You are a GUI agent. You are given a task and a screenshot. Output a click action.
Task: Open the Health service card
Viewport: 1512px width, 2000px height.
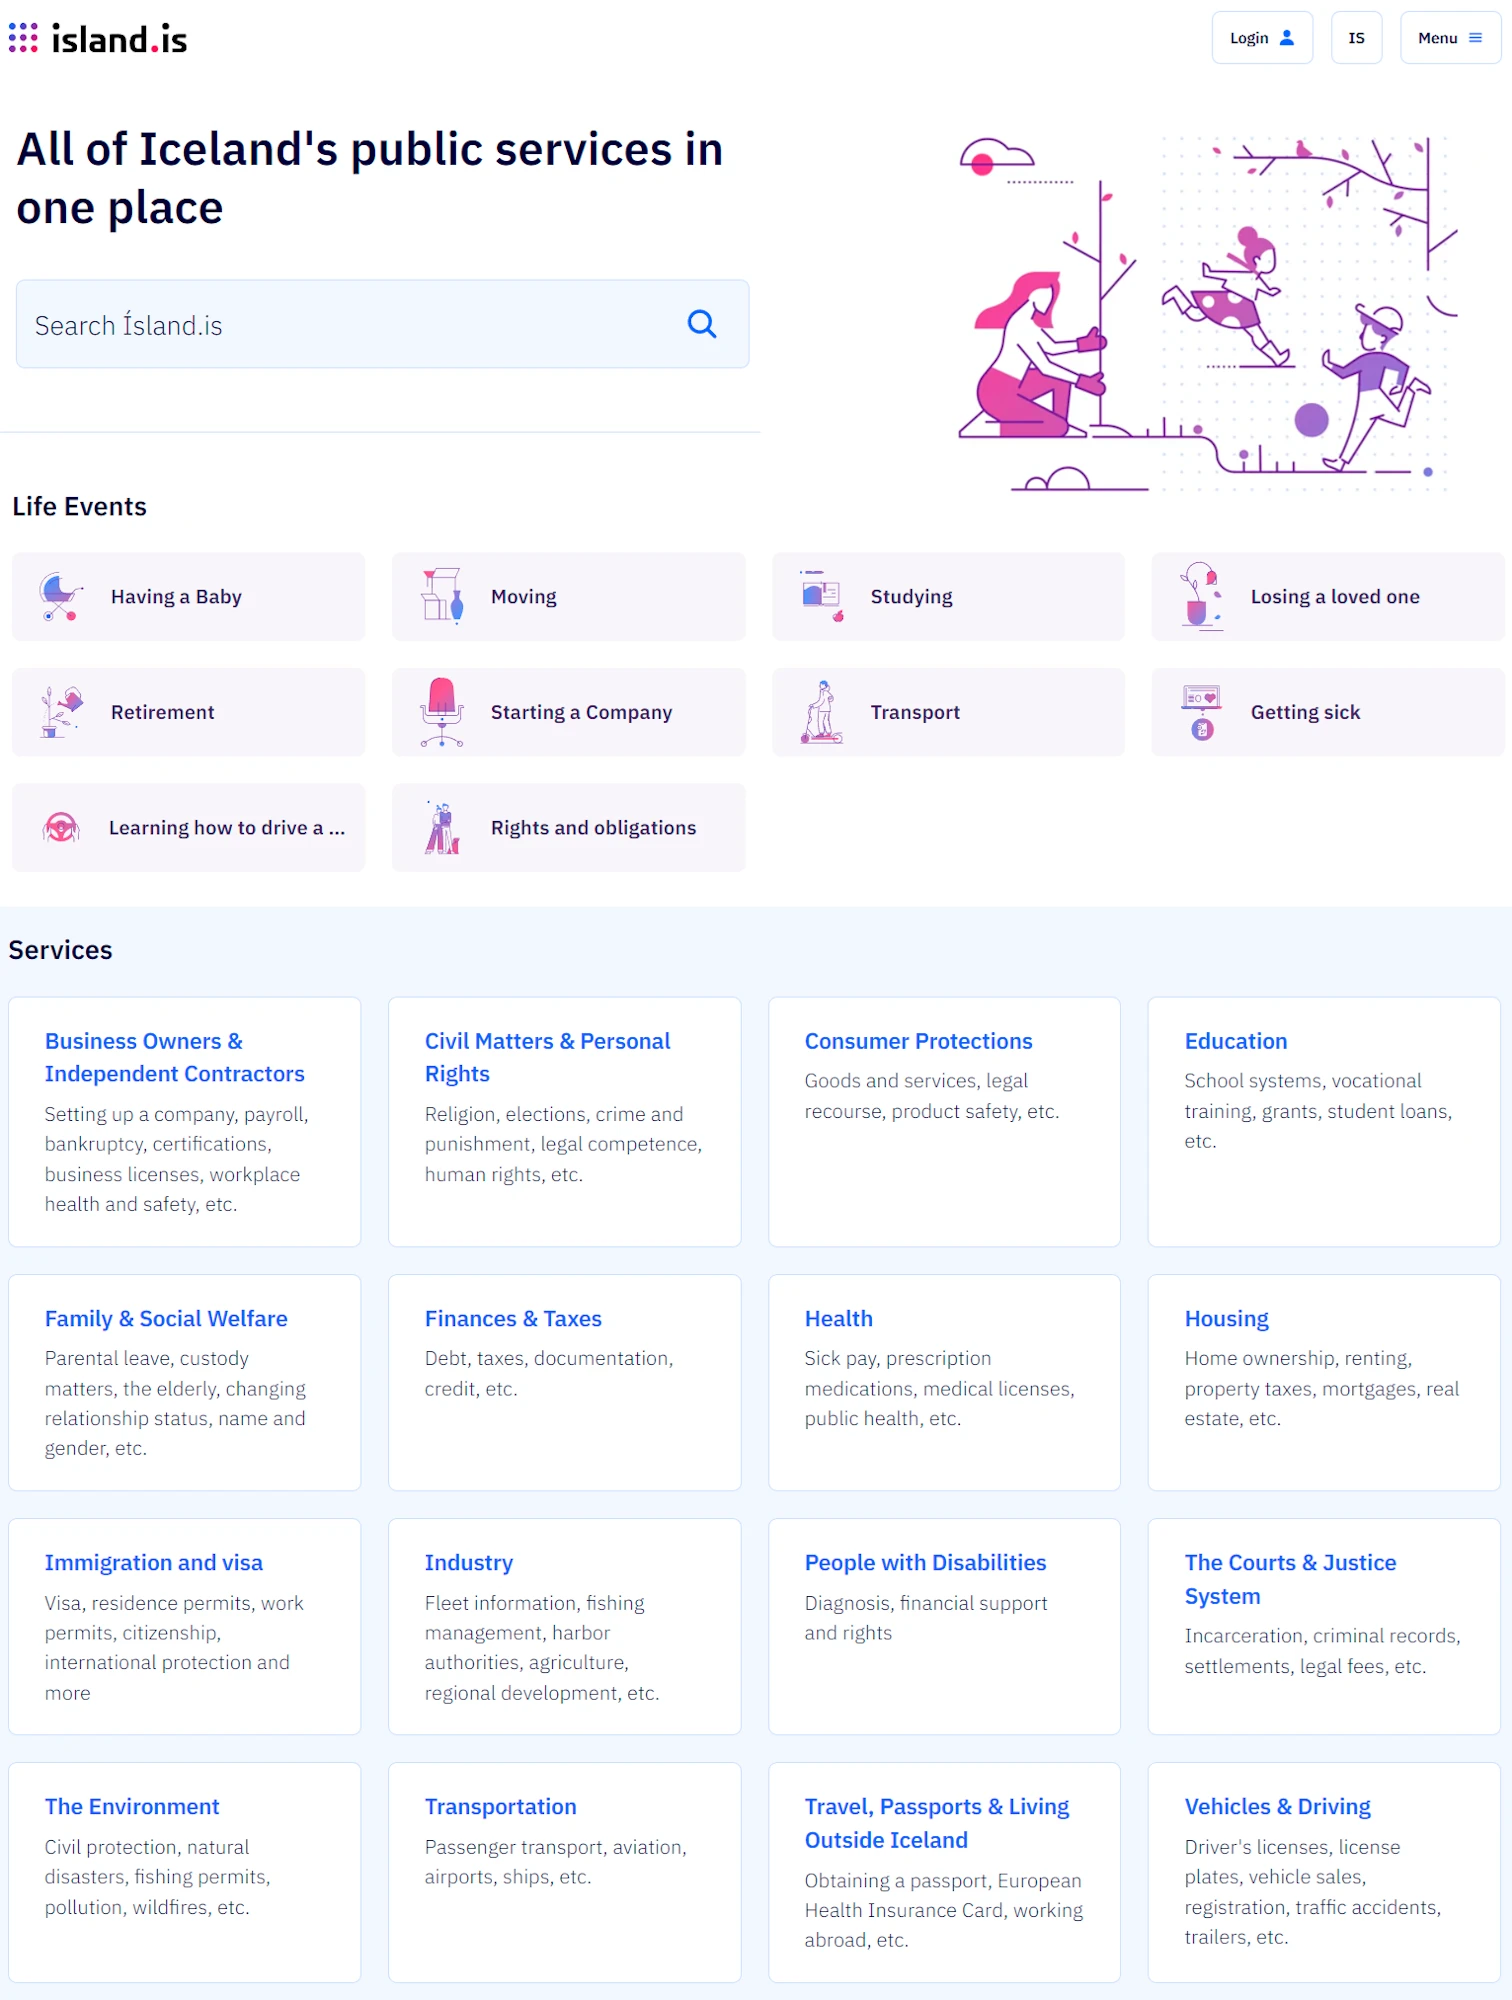(945, 1383)
